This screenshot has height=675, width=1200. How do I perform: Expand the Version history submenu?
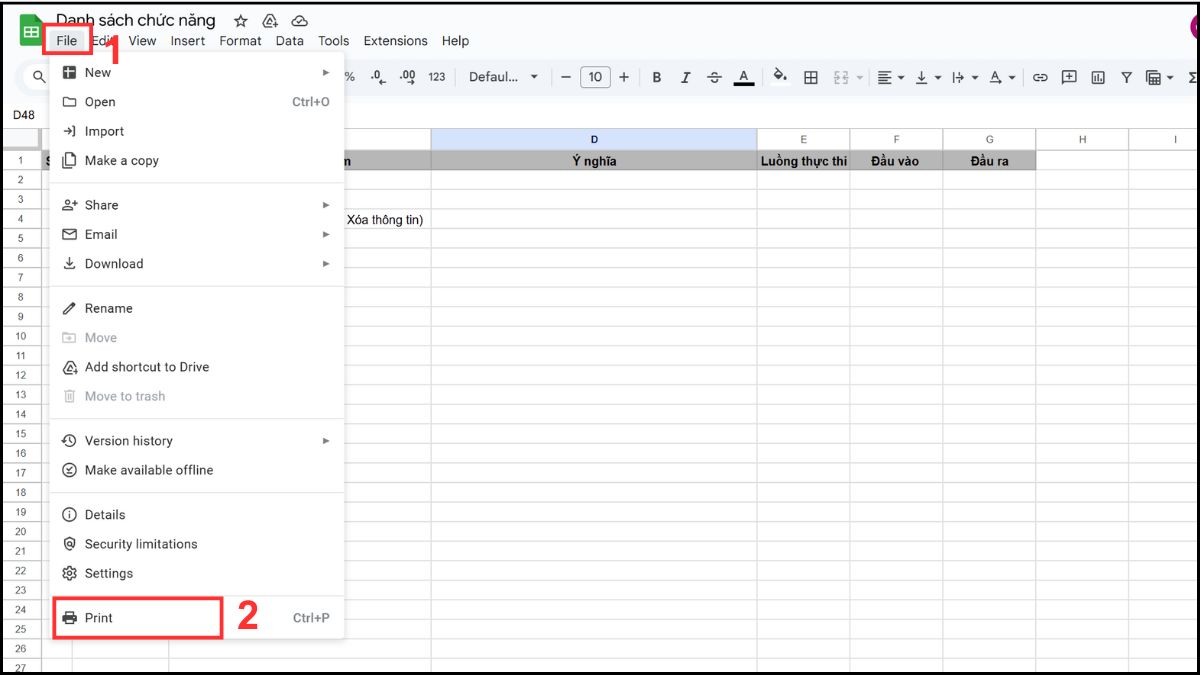[x=128, y=440]
